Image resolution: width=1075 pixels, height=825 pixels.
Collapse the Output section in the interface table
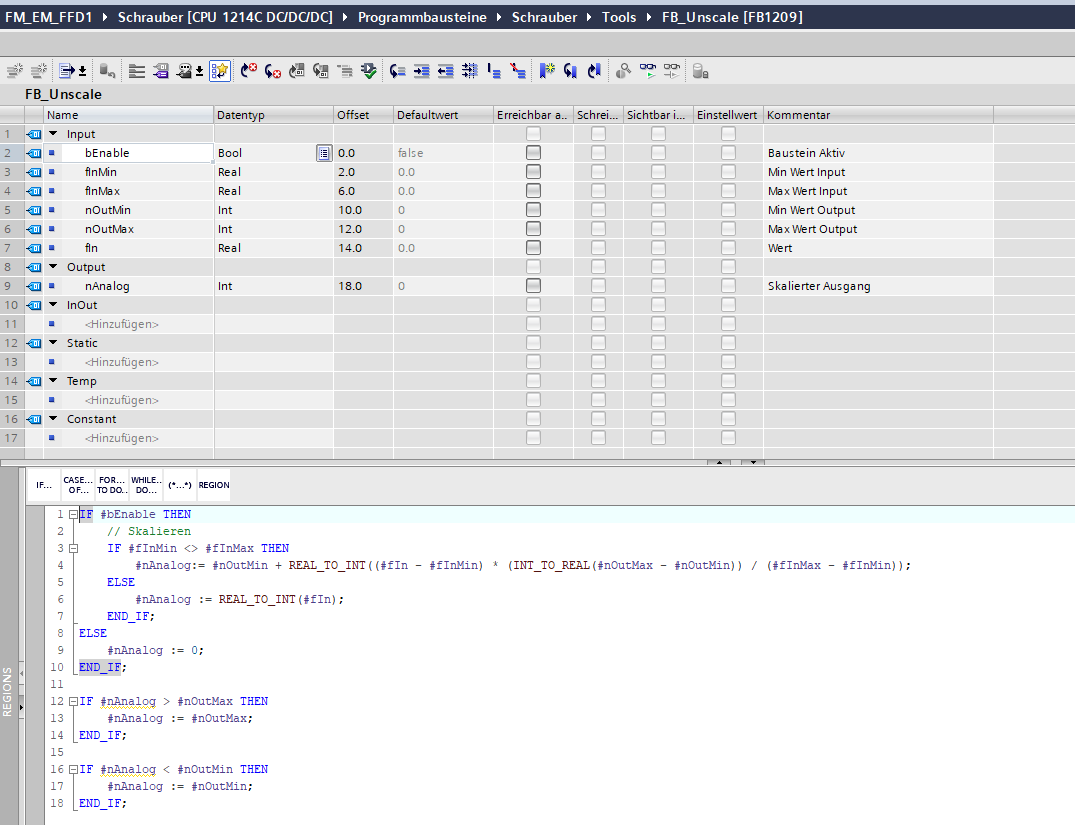tap(53, 267)
